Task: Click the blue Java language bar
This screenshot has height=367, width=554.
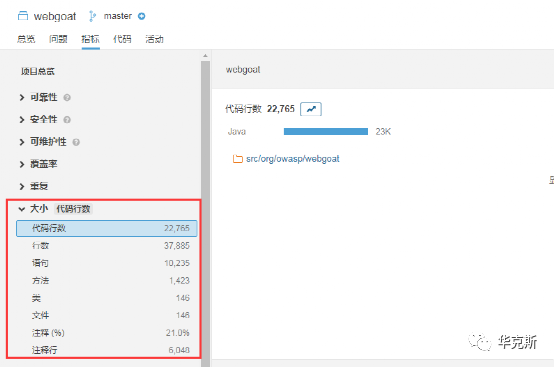Action: click(x=326, y=132)
